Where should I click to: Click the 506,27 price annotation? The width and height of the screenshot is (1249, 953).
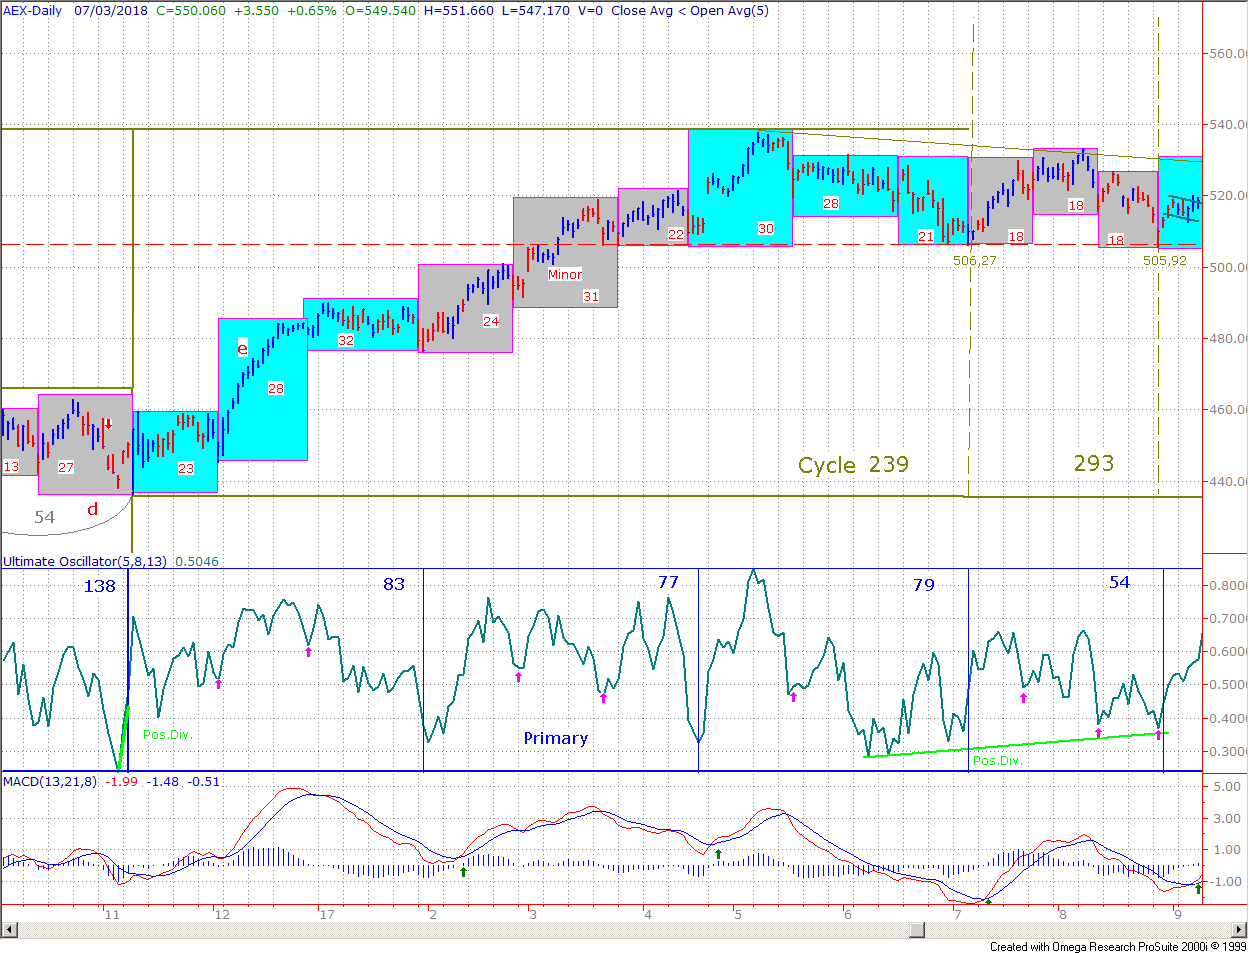(975, 260)
